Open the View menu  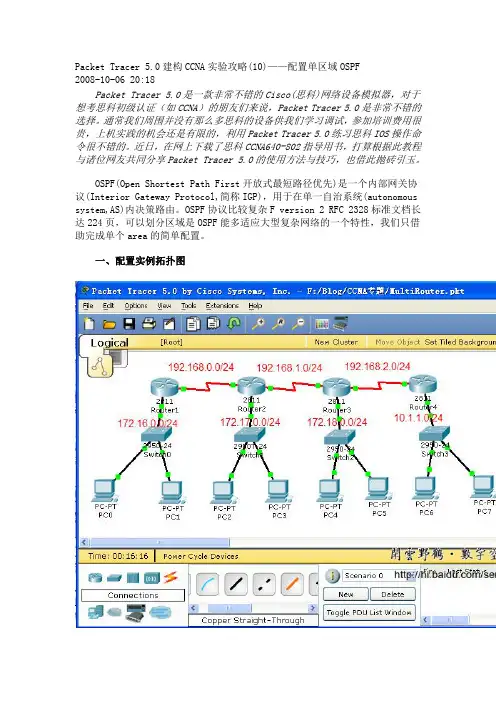pyautogui.click(x=164, y=305)
